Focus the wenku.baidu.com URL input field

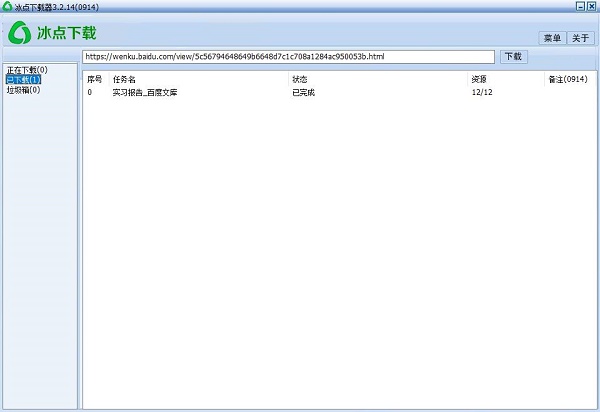click(288, 57)
